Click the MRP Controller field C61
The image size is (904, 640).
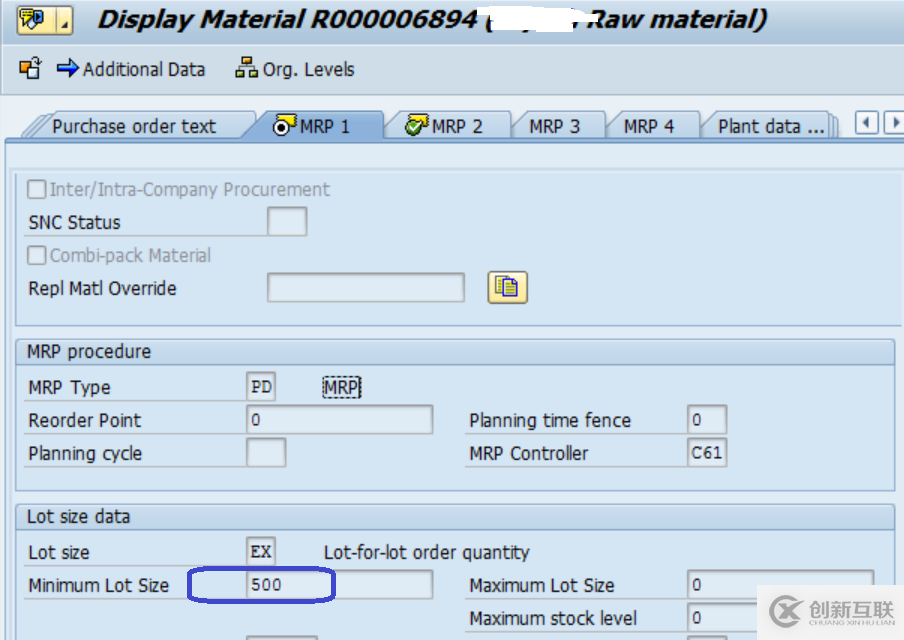pyautogui.click(x=707, y=453)
